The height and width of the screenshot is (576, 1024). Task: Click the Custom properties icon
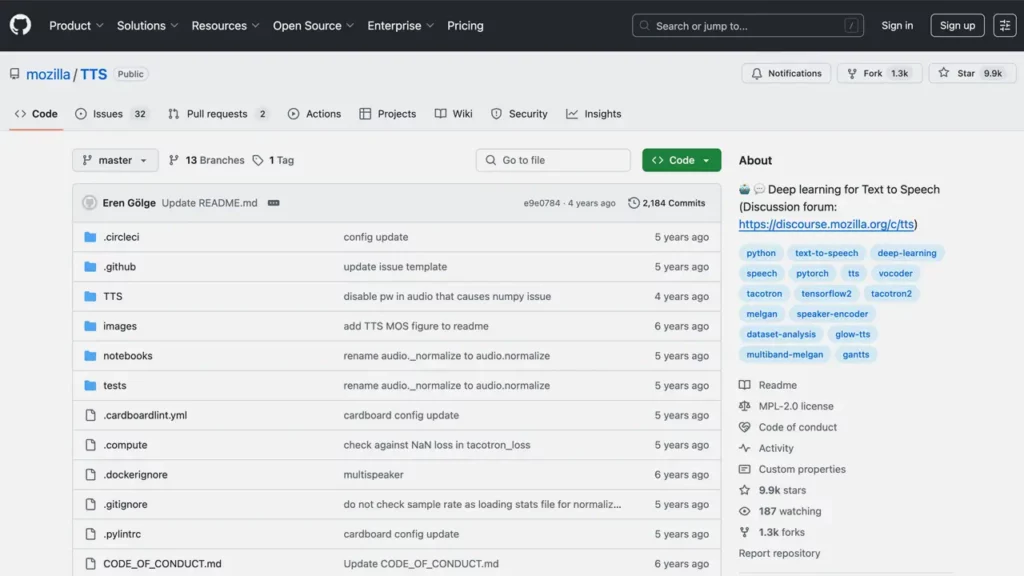[744, 469]
